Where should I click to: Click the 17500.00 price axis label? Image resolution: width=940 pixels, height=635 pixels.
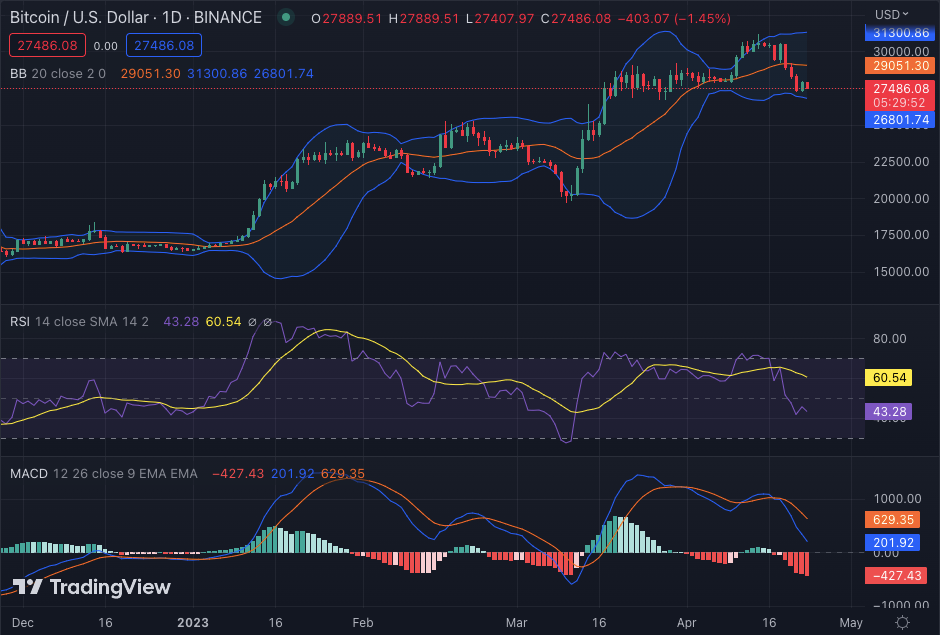901,235
